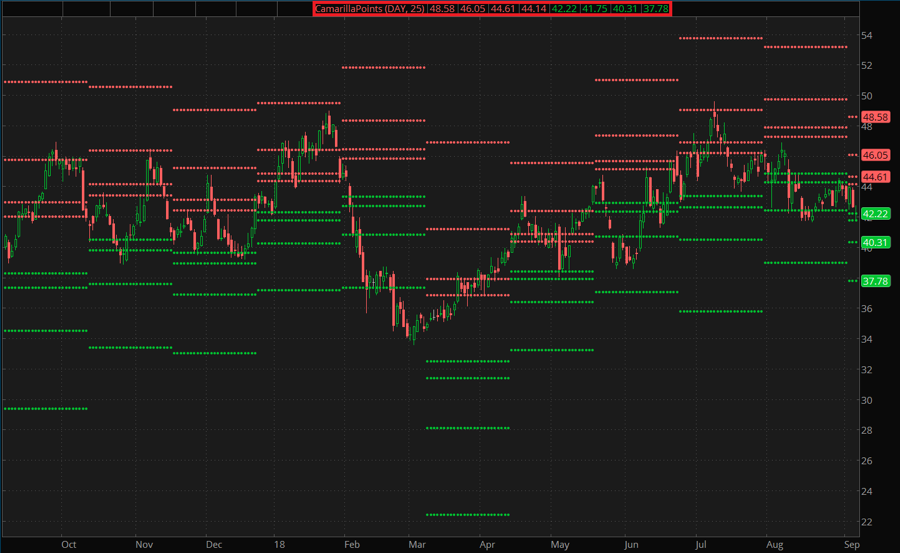This screenshot has width=900, height=553.
Task: Click the 18 year marker on time axis
Action: click(280, 545)
